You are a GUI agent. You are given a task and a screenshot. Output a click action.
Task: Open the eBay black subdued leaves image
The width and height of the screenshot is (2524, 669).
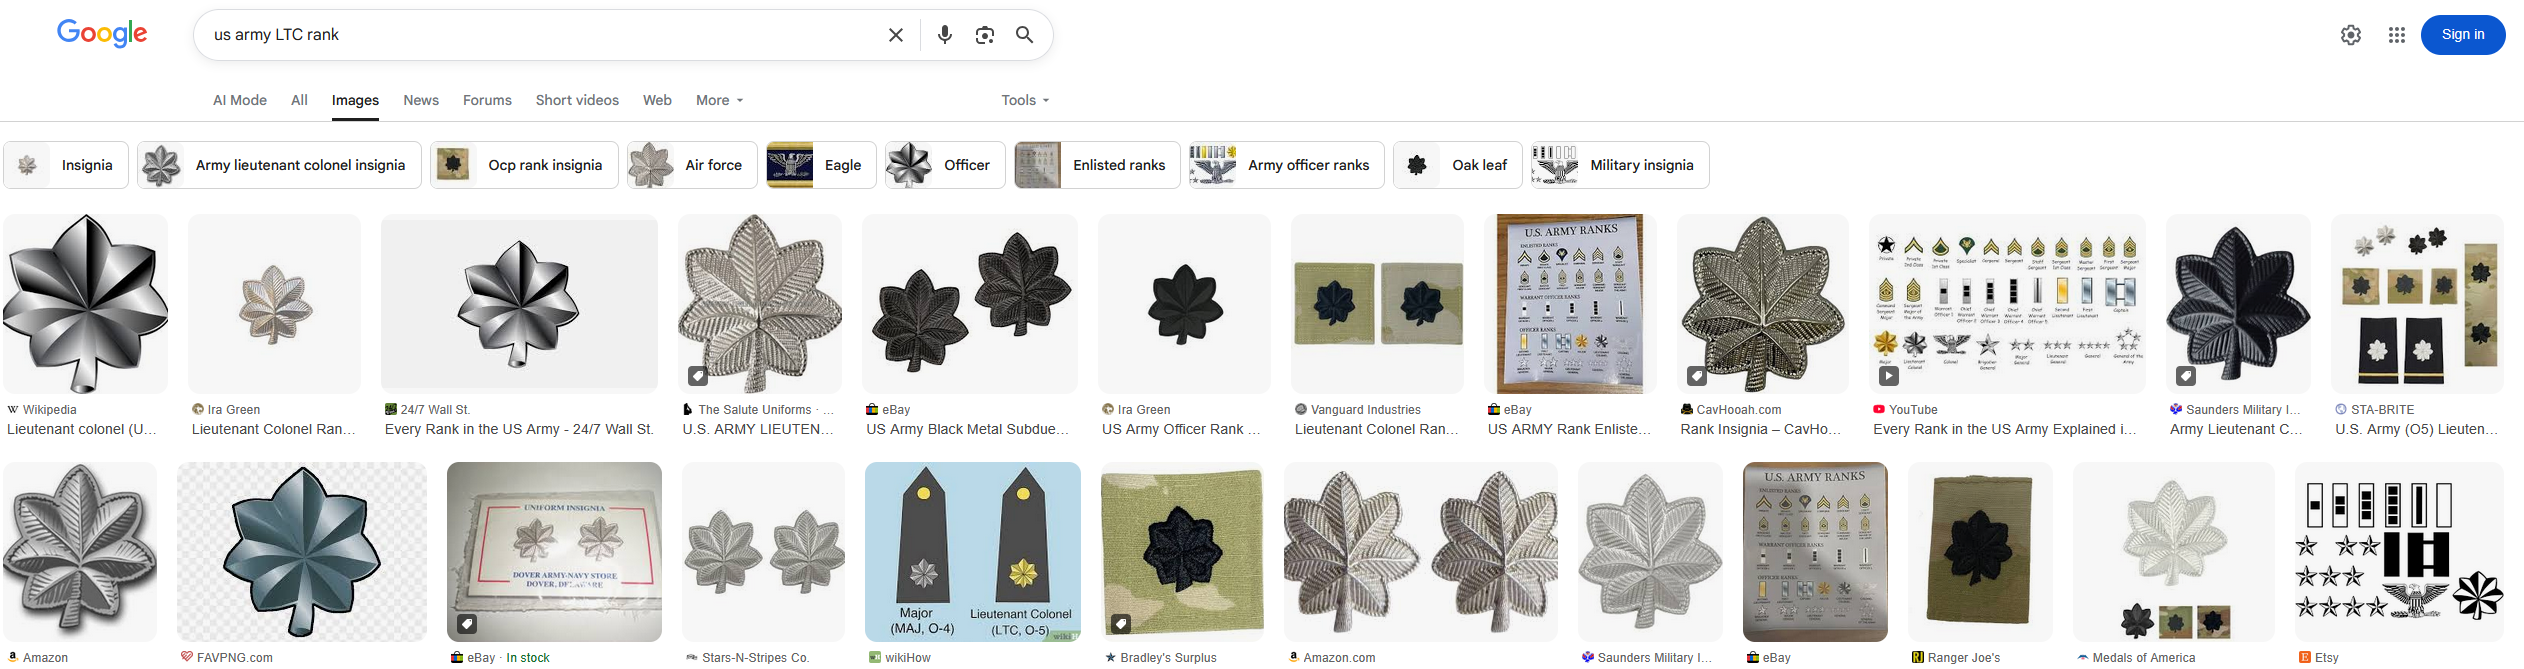(x=970, y=303)
